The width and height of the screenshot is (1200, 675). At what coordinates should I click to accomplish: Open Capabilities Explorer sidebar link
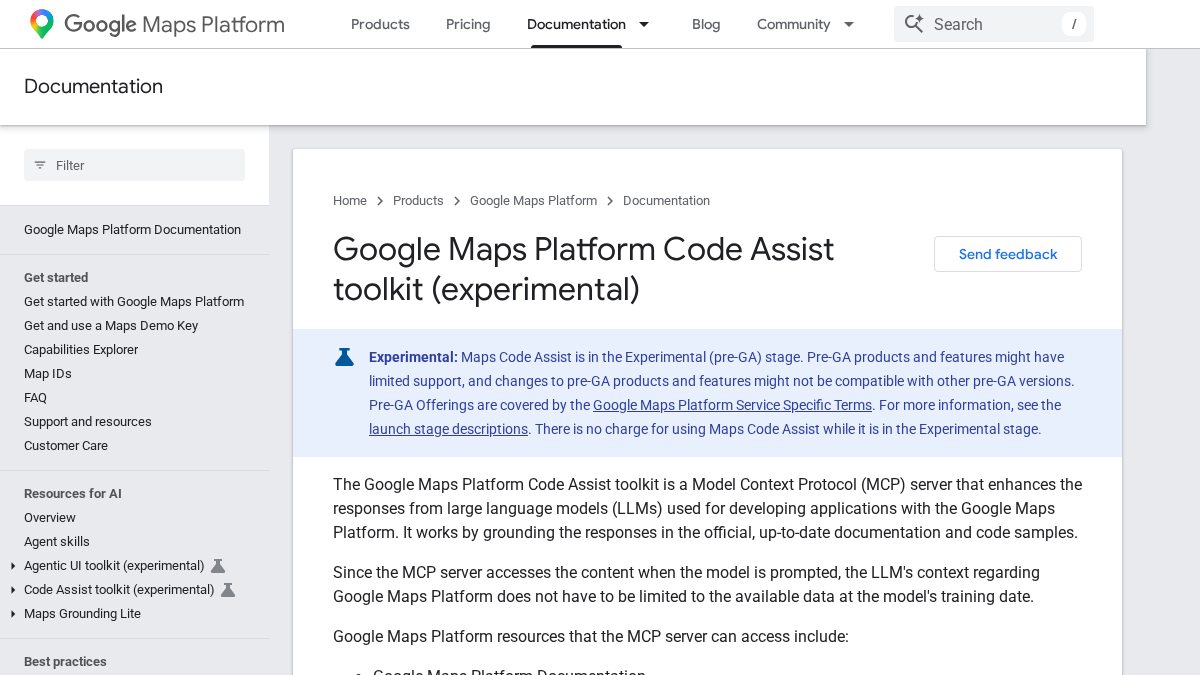point(81,350)
